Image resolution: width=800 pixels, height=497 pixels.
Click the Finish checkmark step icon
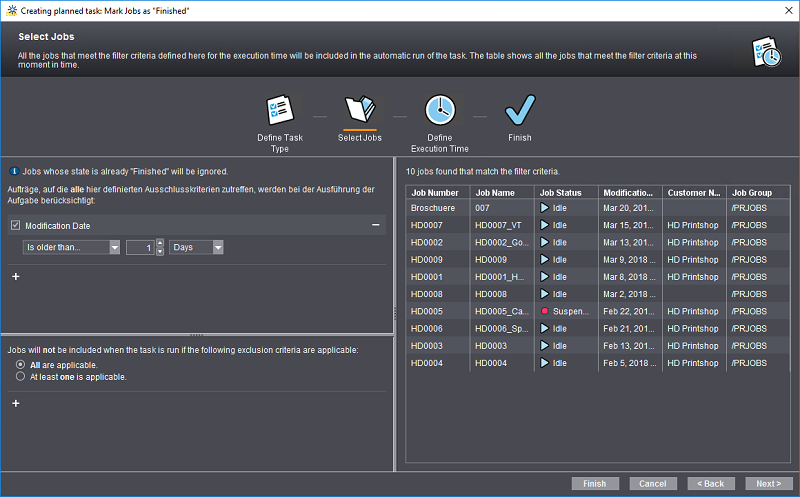coord(519,109)
